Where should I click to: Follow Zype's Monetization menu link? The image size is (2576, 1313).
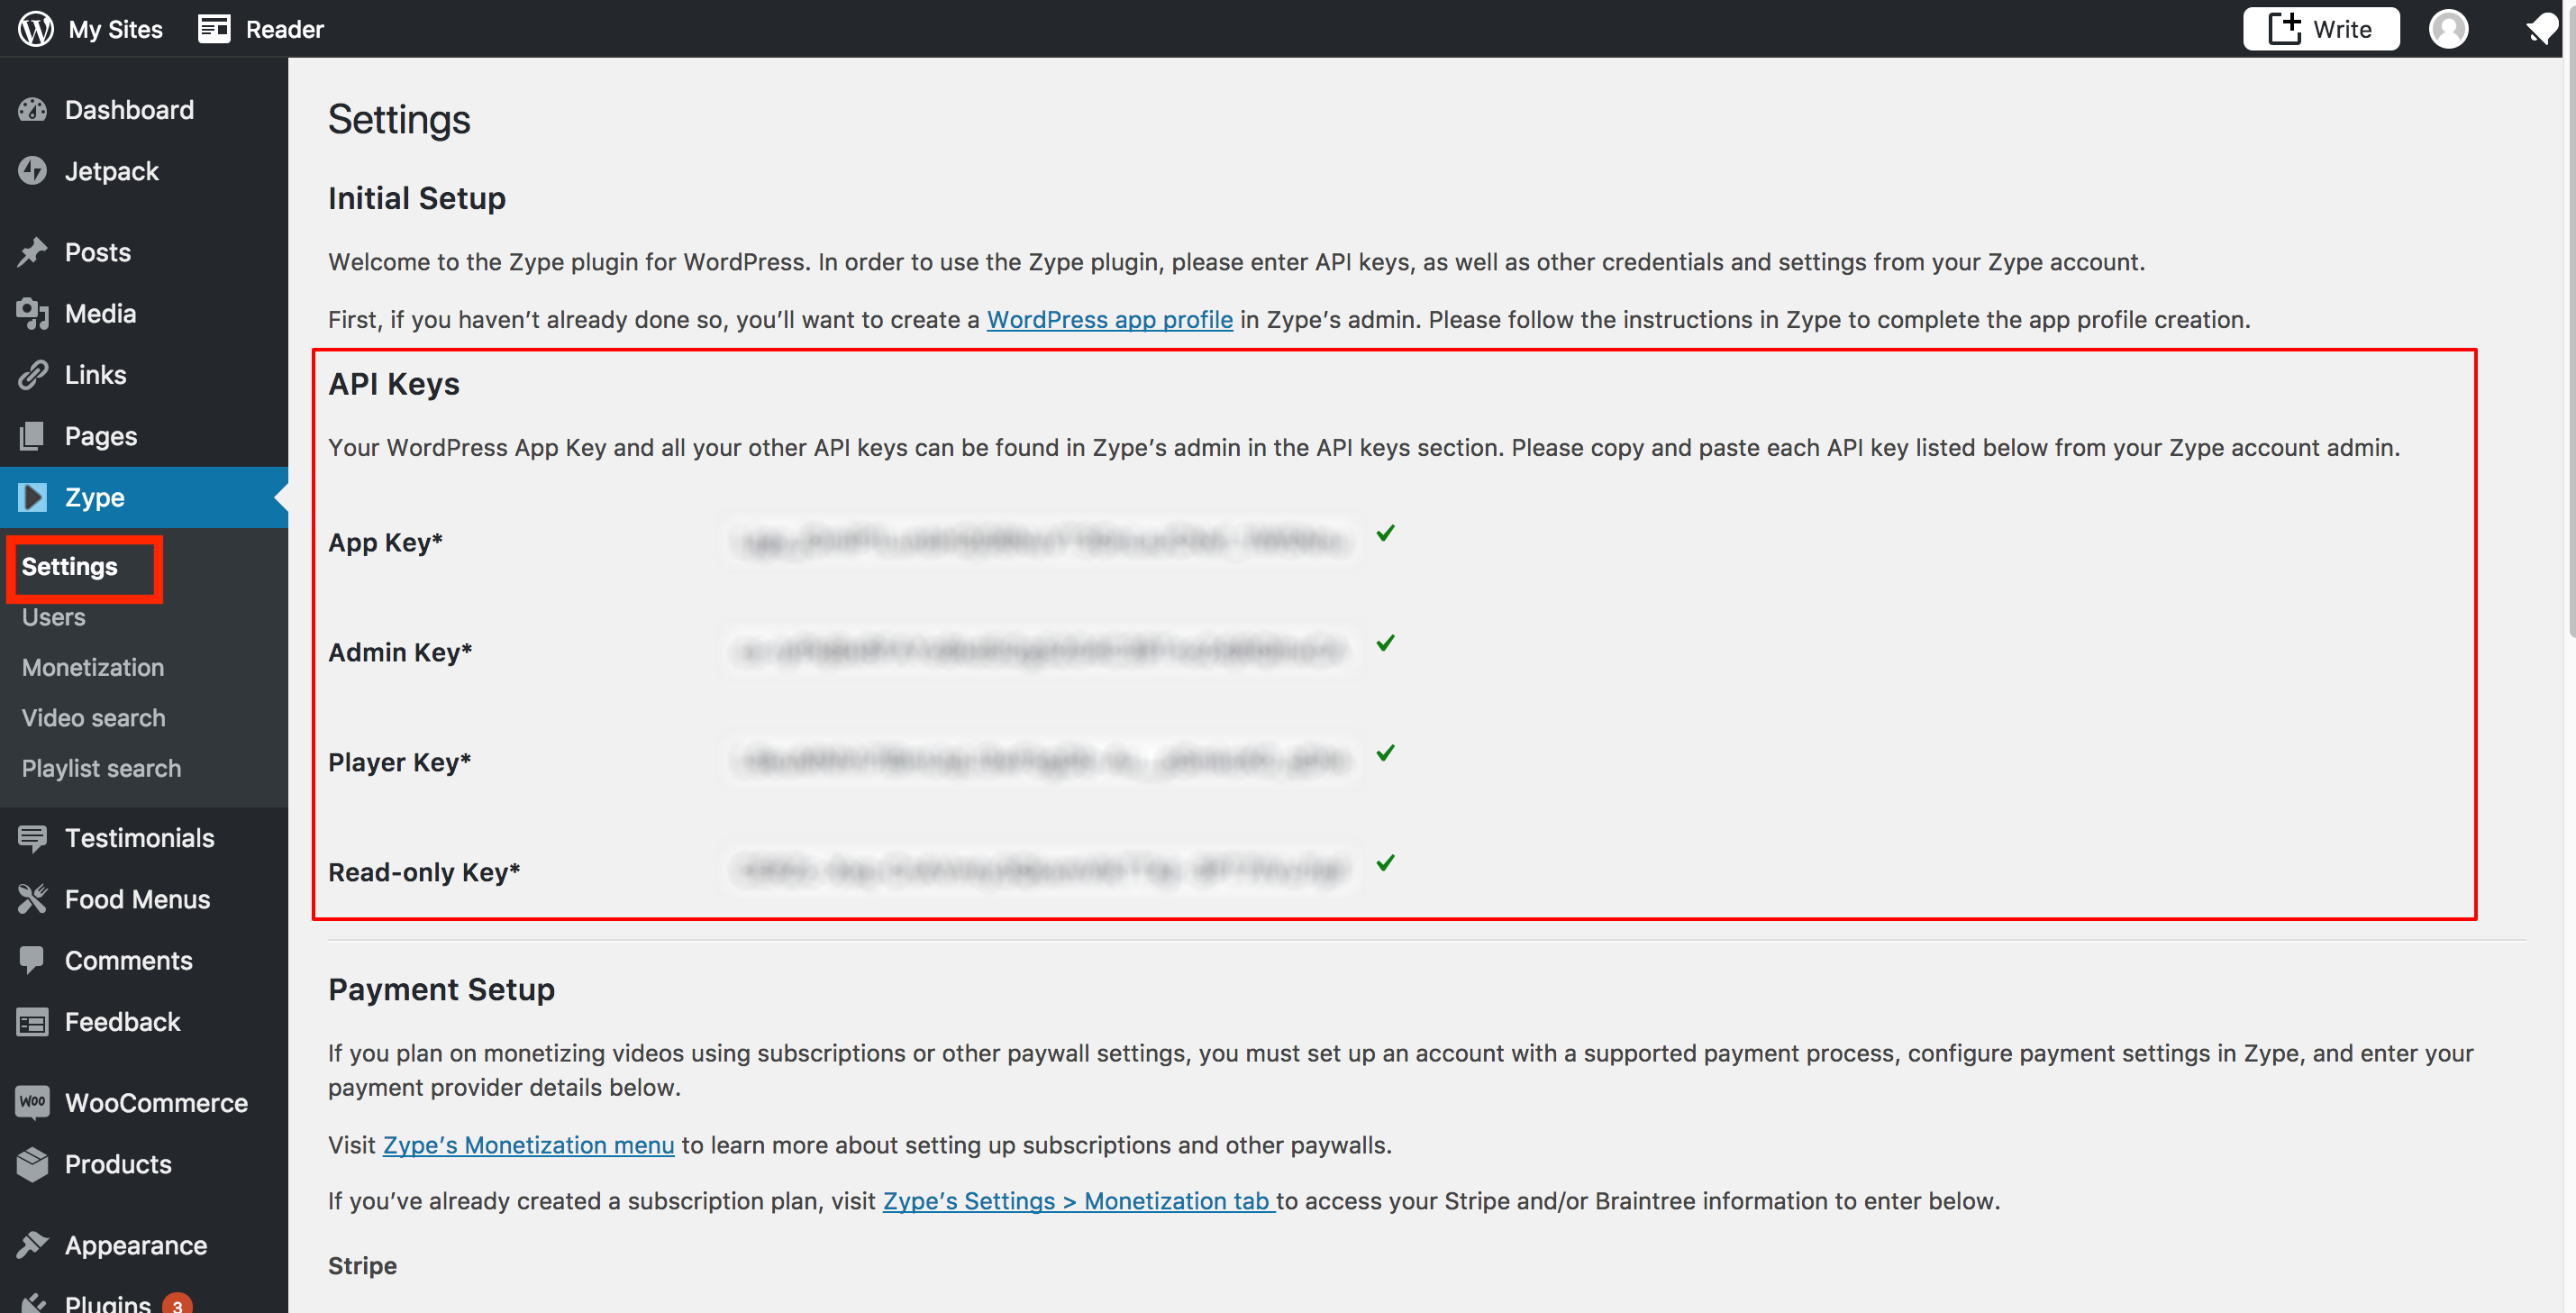[529, 1145]
